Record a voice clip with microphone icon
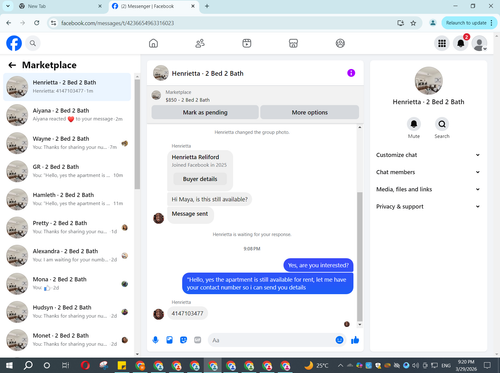 click(x=155, y=340)
